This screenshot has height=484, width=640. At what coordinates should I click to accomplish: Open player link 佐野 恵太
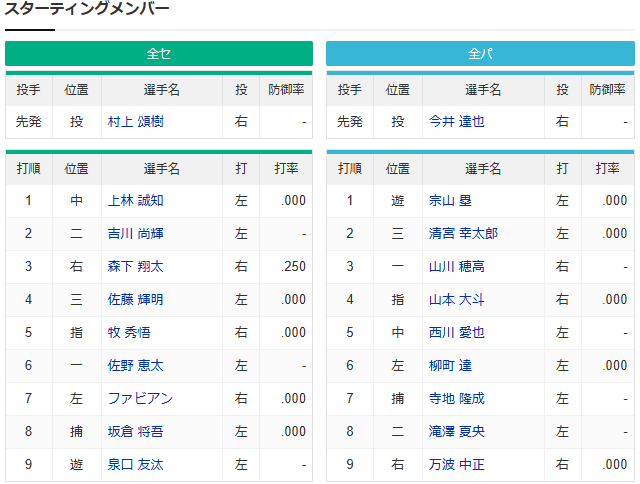[136, 366]
